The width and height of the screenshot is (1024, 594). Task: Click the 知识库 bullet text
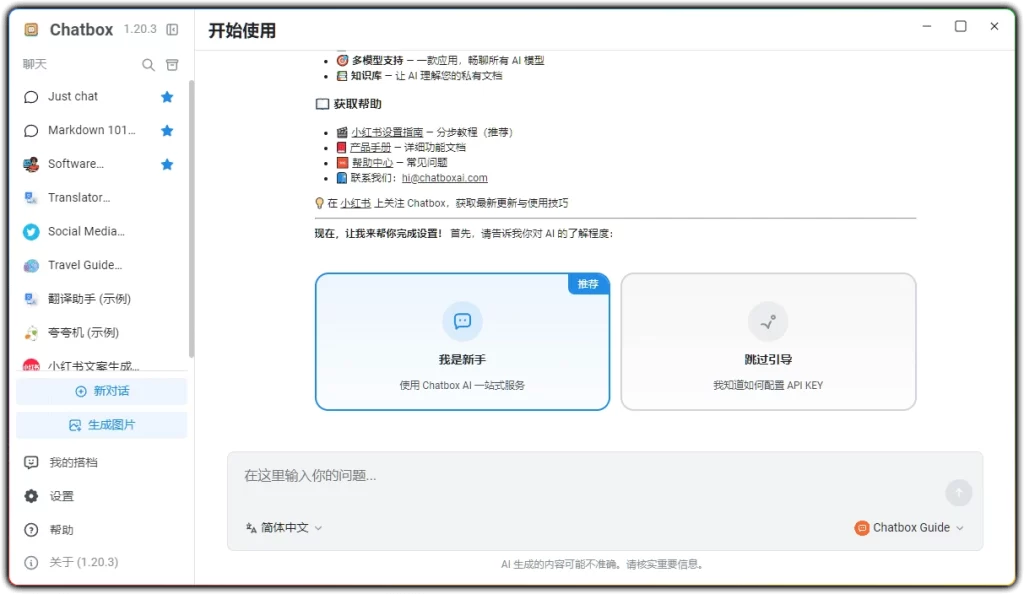(x=426, y=76)
